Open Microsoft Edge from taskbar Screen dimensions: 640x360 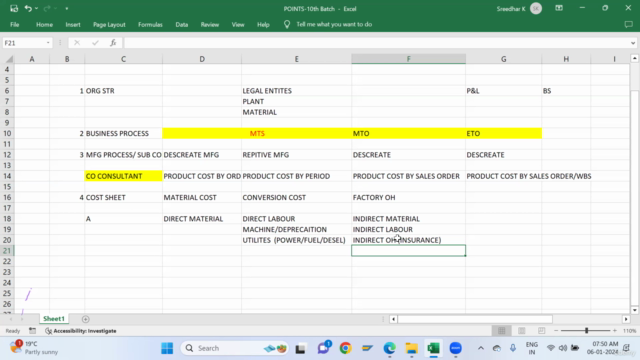click(389, 348)
